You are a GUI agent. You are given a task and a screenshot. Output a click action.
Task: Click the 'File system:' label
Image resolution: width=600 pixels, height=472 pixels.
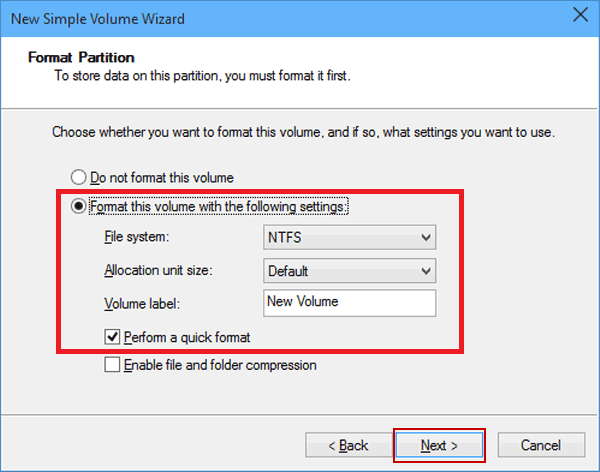coord(138,238)
